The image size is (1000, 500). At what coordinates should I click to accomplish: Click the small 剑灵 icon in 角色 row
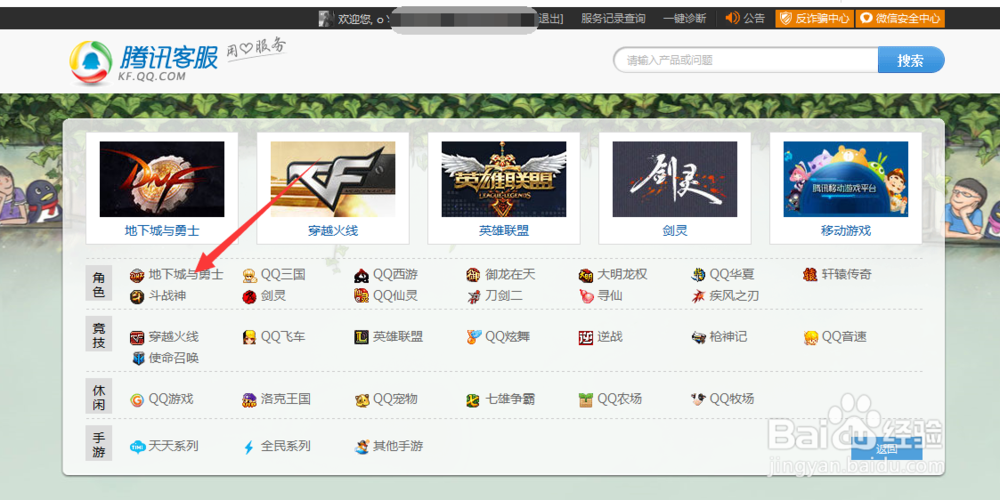pos(249,296)
